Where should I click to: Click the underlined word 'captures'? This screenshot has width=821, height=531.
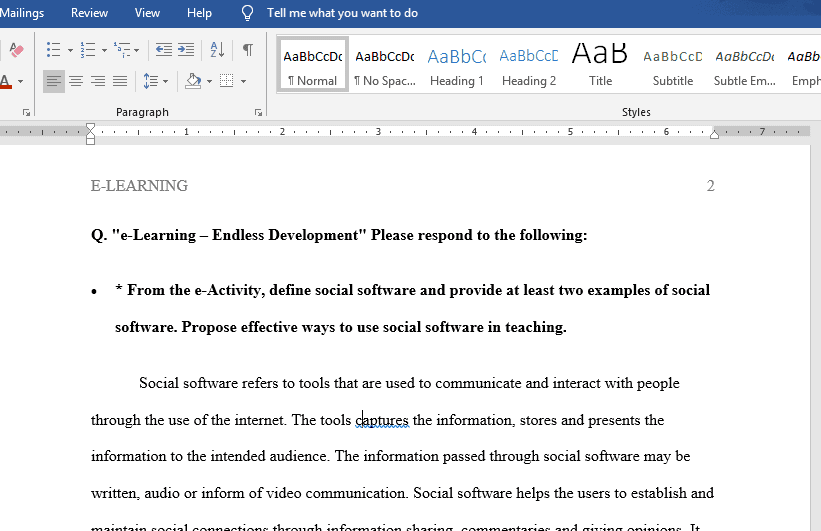point(382,420)
